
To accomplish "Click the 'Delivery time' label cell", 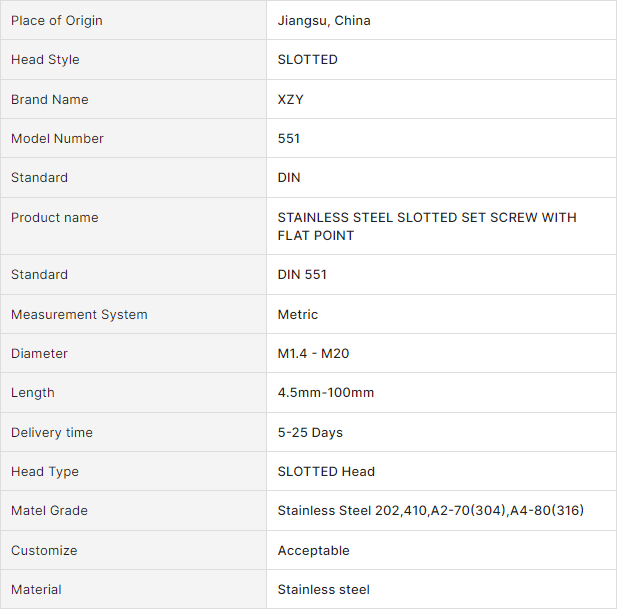I will 52,433.
